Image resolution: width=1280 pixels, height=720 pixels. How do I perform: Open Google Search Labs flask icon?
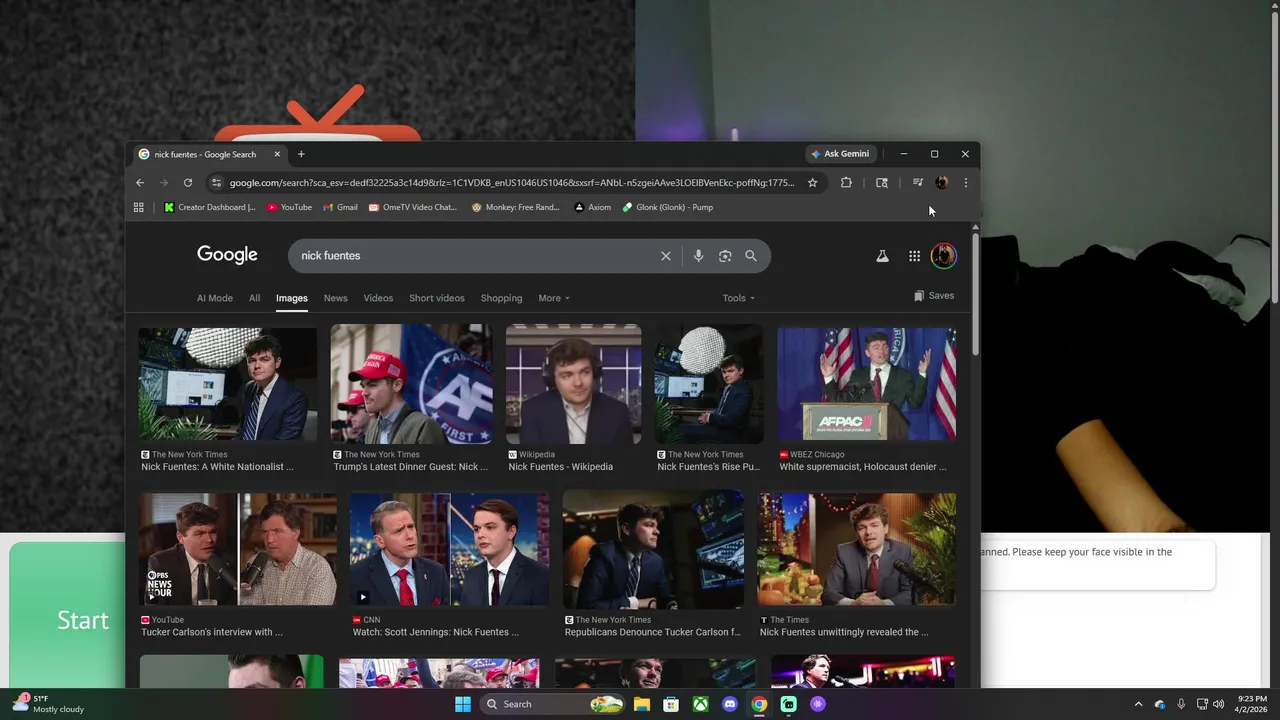pos(882,256)
